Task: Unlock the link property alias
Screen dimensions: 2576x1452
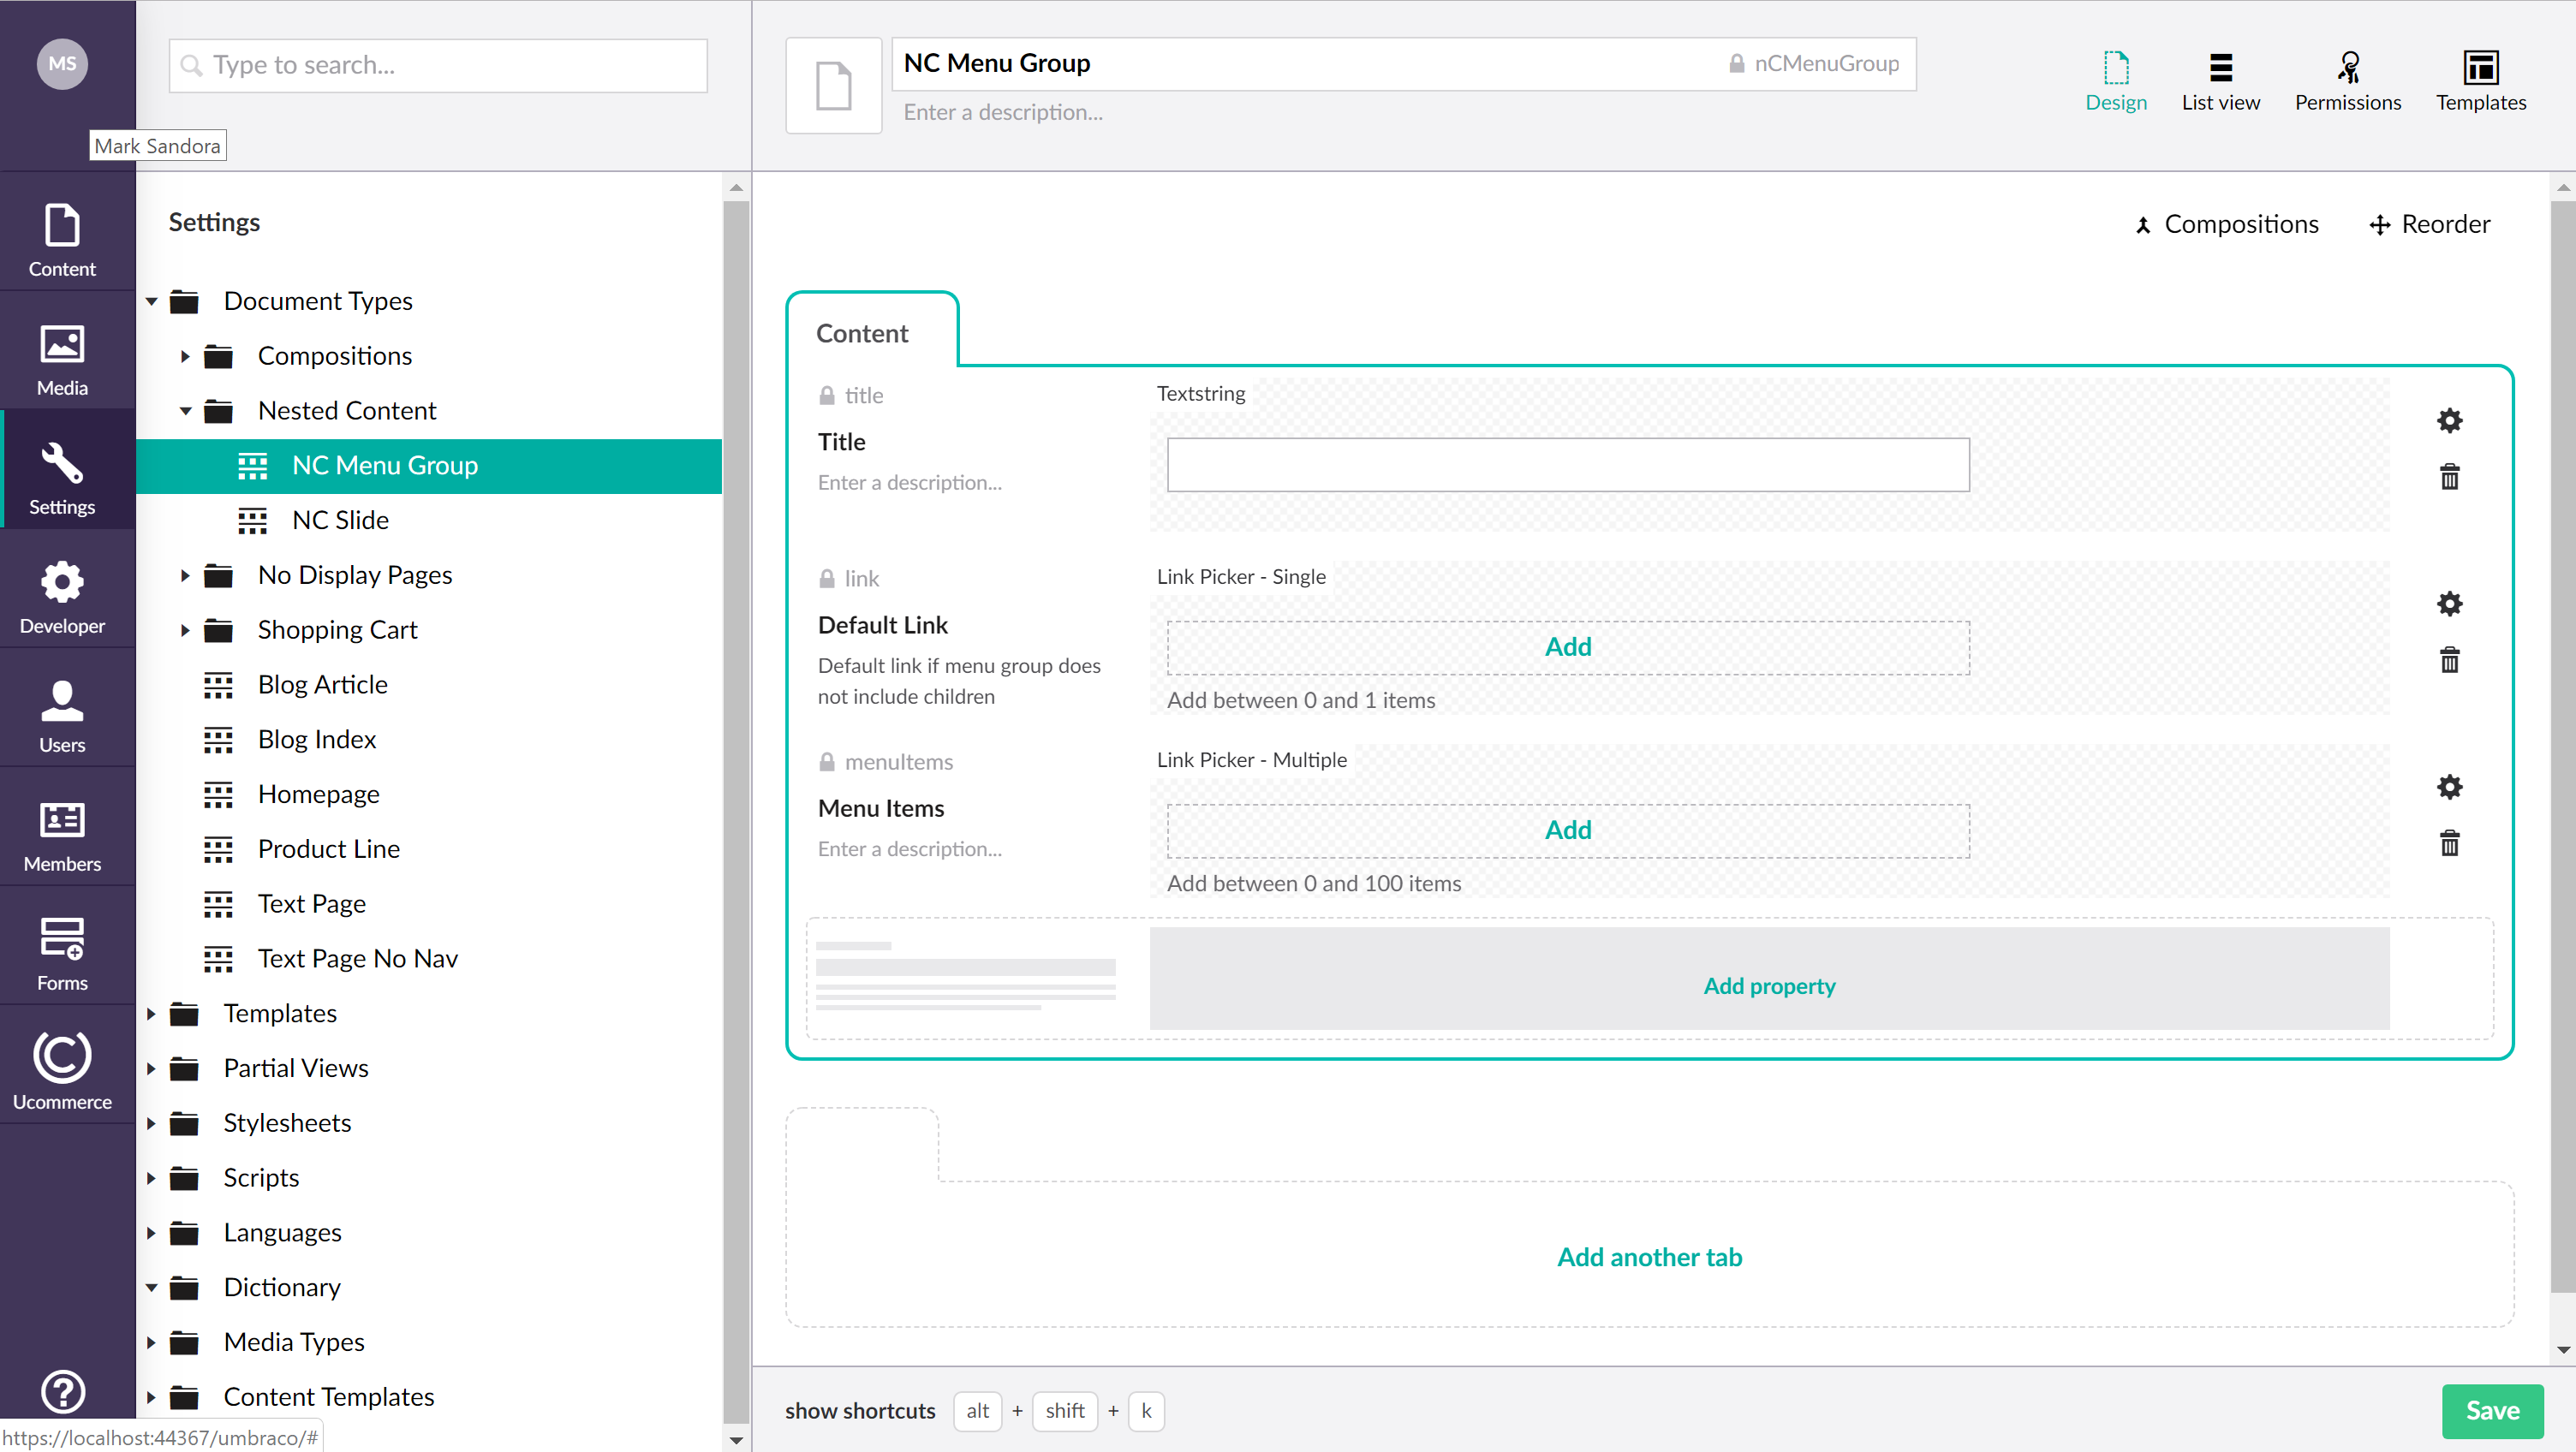Action: click(x=827, y=579)
